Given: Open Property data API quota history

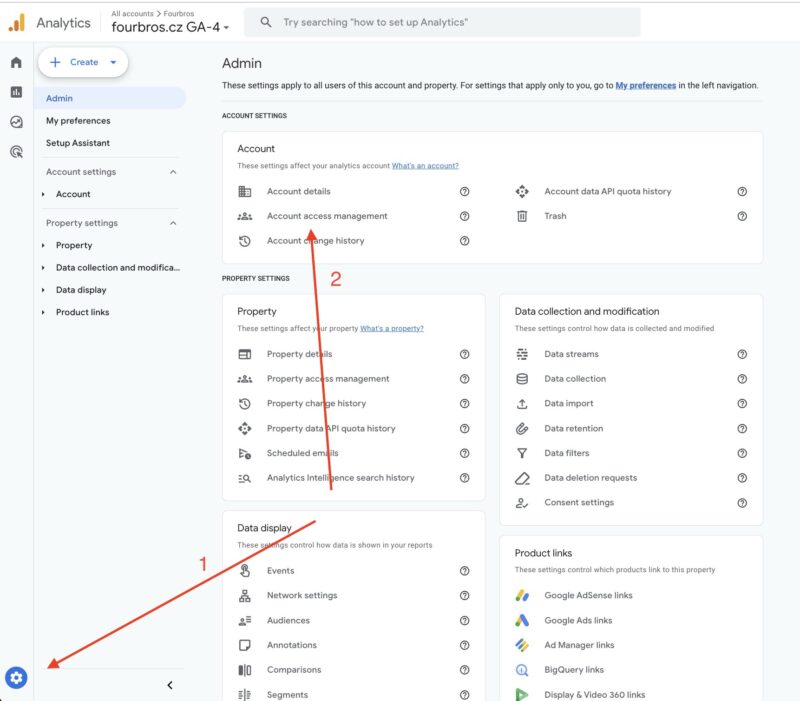Looking at the screenshot, I should pos(331,429).
